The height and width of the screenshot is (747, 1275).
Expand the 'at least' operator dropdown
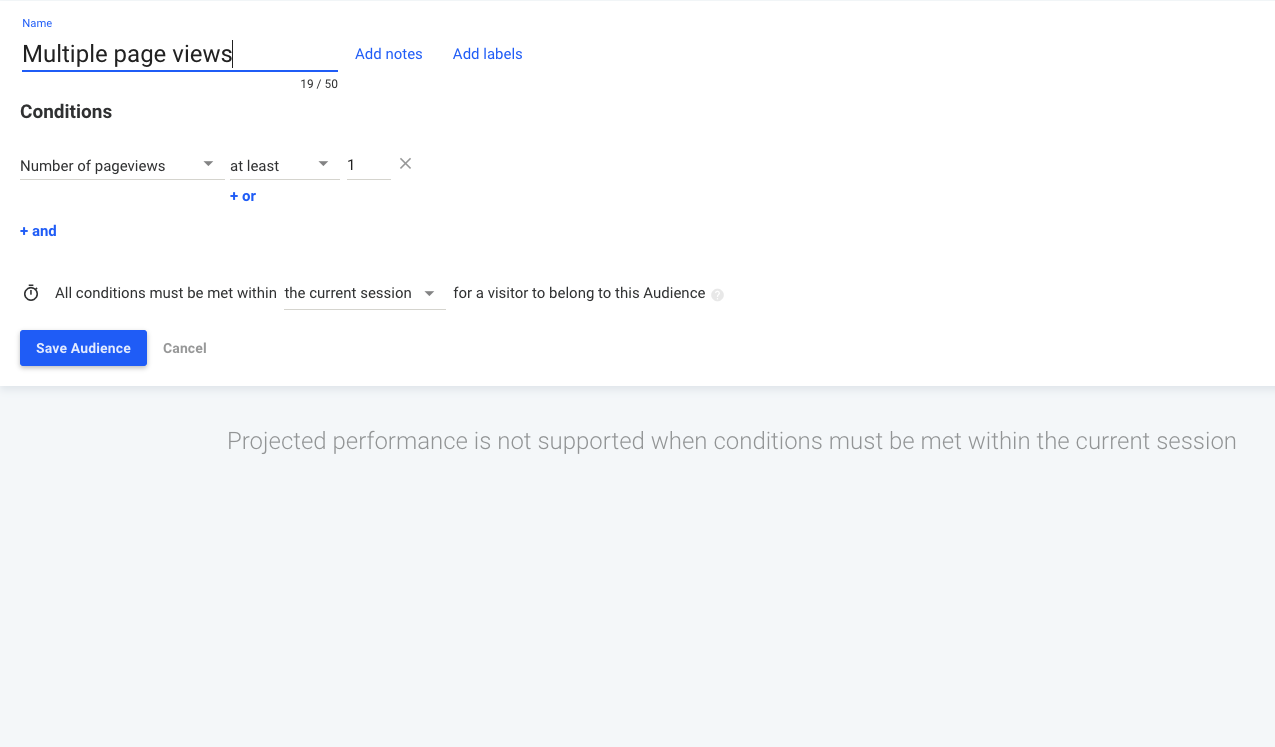(x=284, y=166)
